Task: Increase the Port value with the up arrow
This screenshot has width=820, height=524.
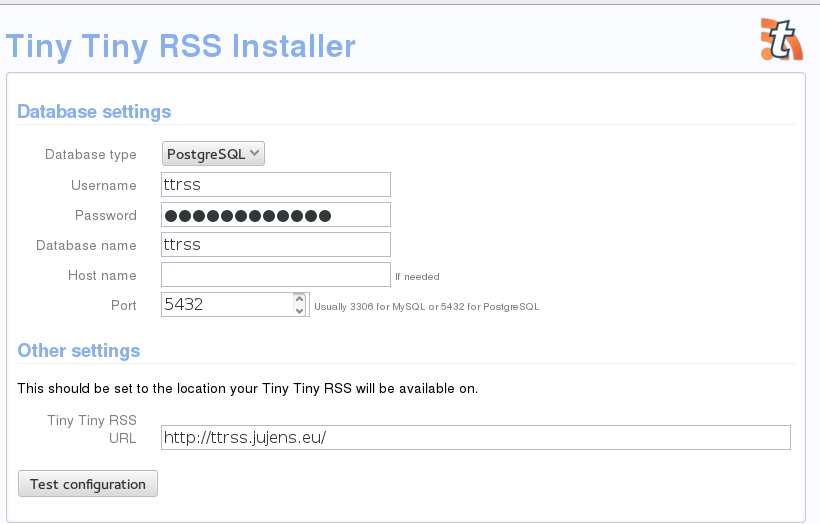Action: coord(300,299)
